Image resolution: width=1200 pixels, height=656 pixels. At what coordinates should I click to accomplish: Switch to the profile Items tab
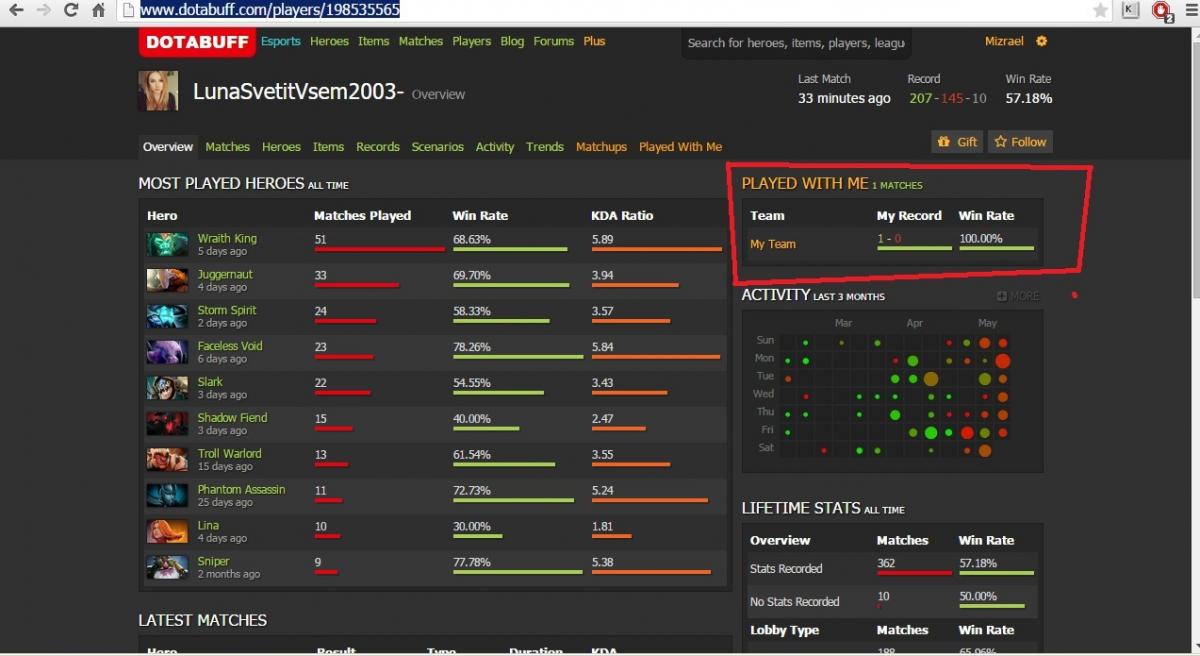(328, 146)
